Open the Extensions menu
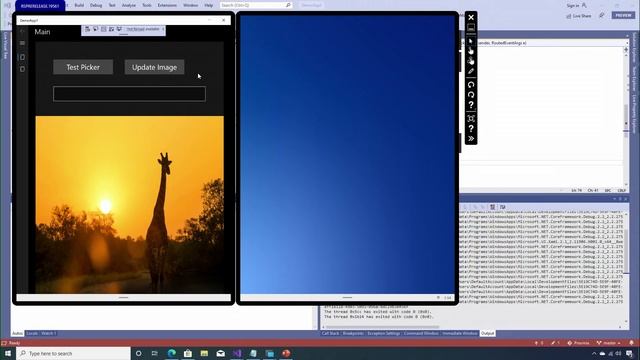 [x=167, y=5]
